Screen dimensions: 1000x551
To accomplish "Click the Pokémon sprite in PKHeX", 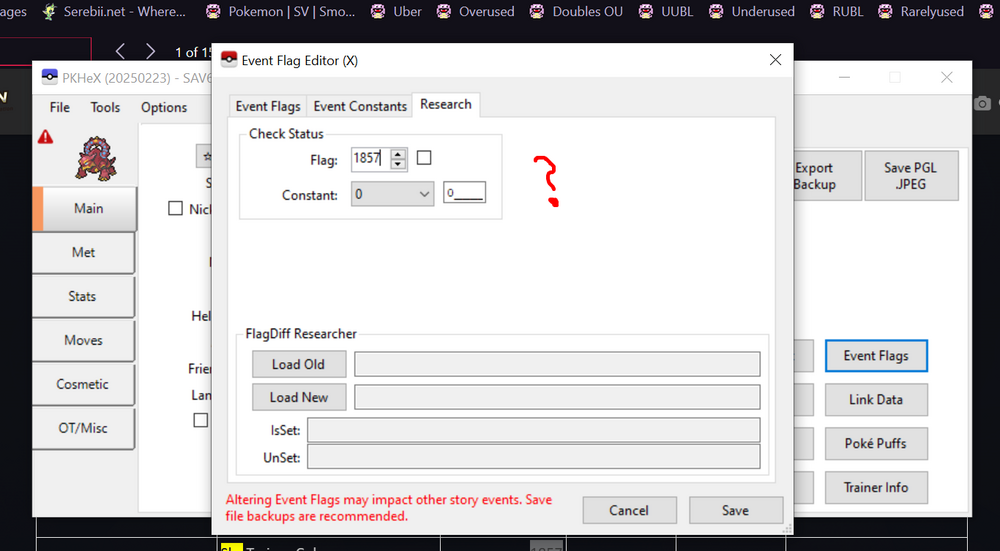I will click(x=98, y=160).
